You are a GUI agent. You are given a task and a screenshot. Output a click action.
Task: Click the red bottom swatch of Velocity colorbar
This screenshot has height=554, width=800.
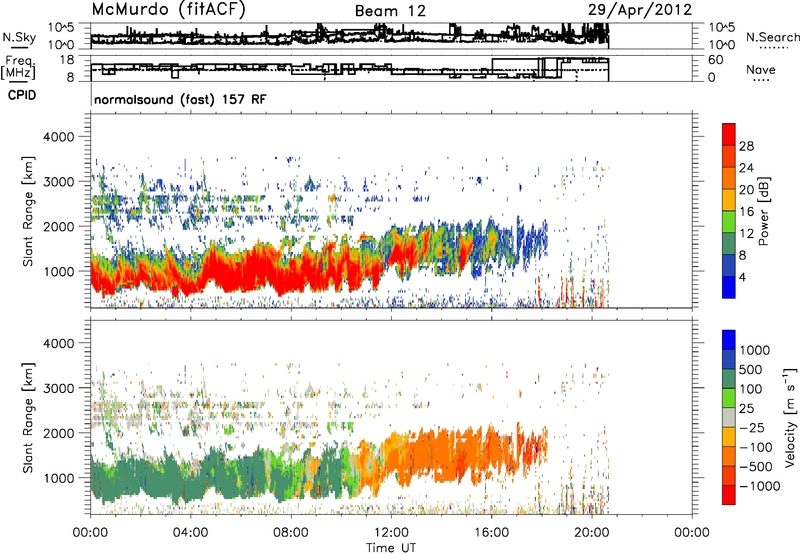729,495
